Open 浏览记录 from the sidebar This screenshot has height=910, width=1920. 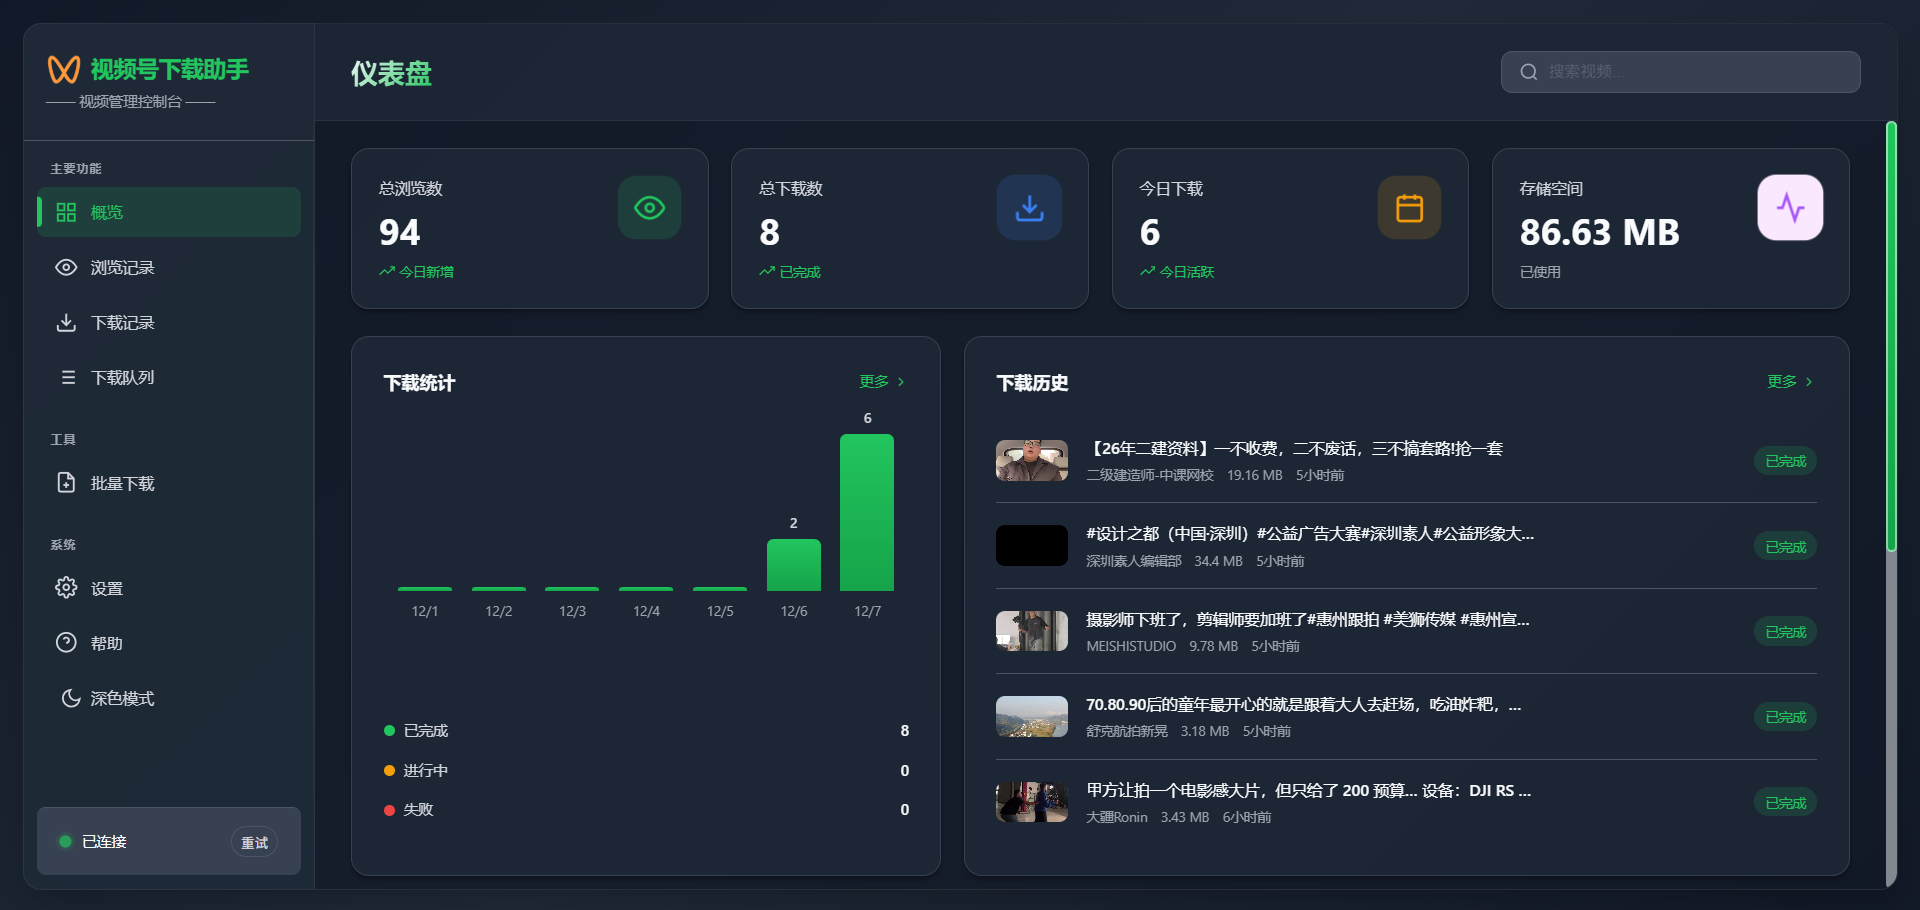pos(169,267)
